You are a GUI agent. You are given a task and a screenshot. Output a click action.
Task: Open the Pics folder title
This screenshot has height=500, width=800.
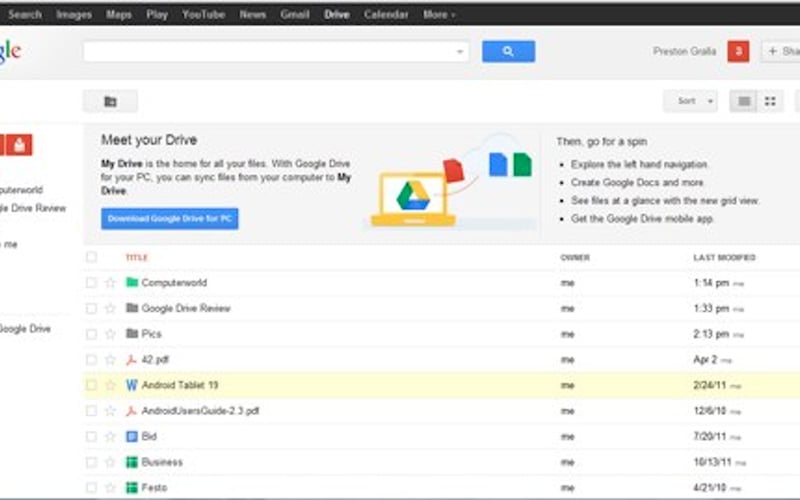(152, 334)
